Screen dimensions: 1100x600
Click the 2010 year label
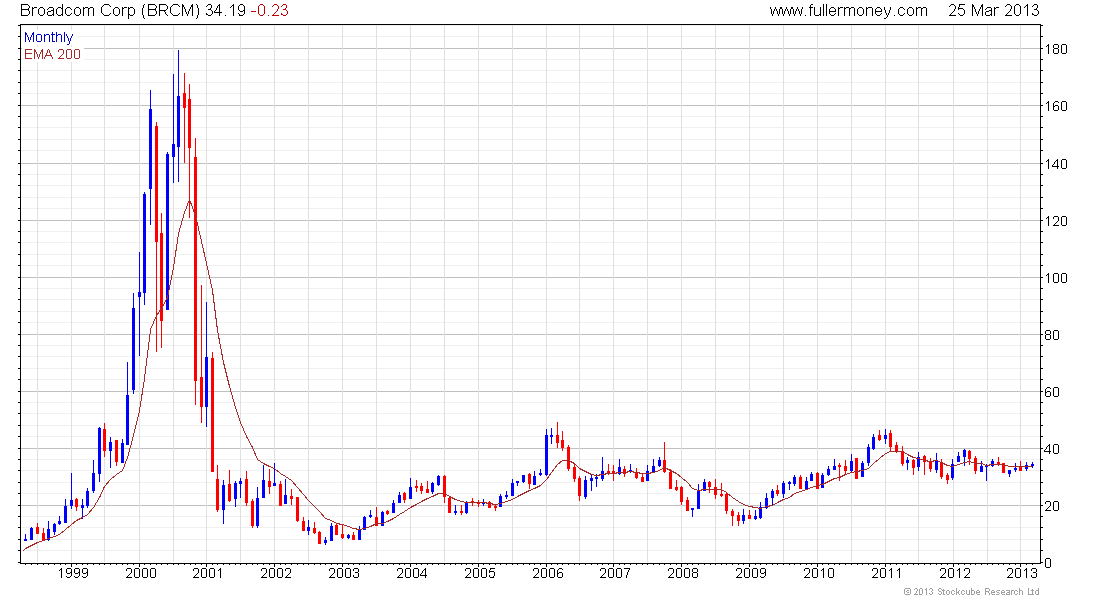[819, 573]
